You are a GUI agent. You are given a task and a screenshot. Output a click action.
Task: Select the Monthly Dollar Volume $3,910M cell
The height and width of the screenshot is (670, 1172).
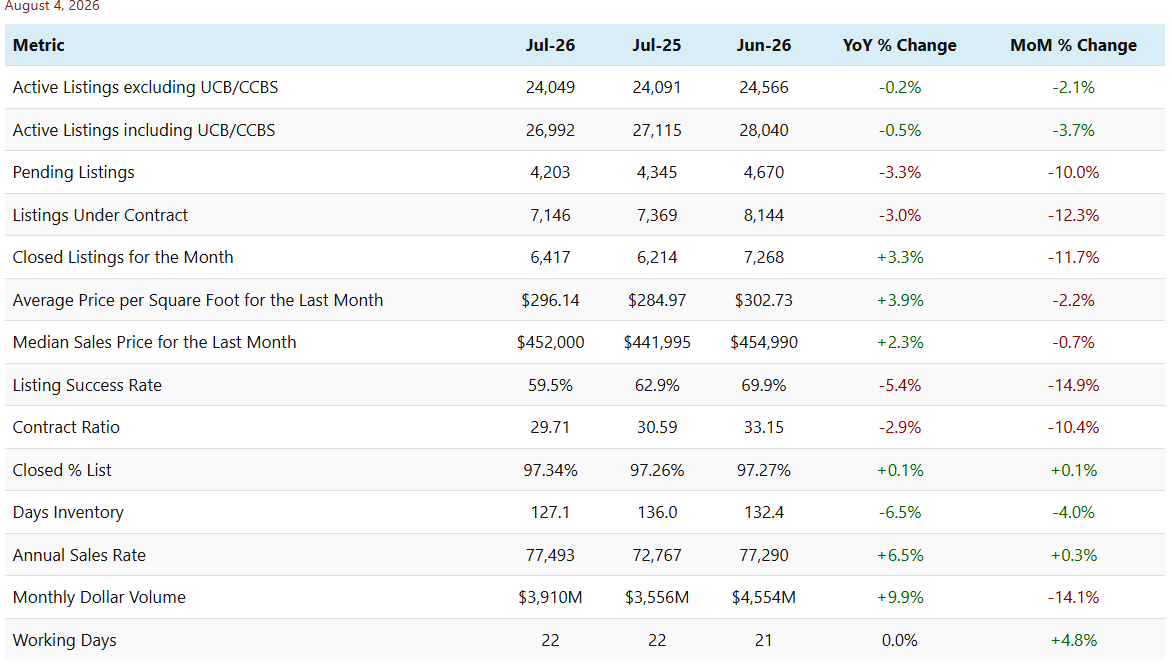coord(550,597)
